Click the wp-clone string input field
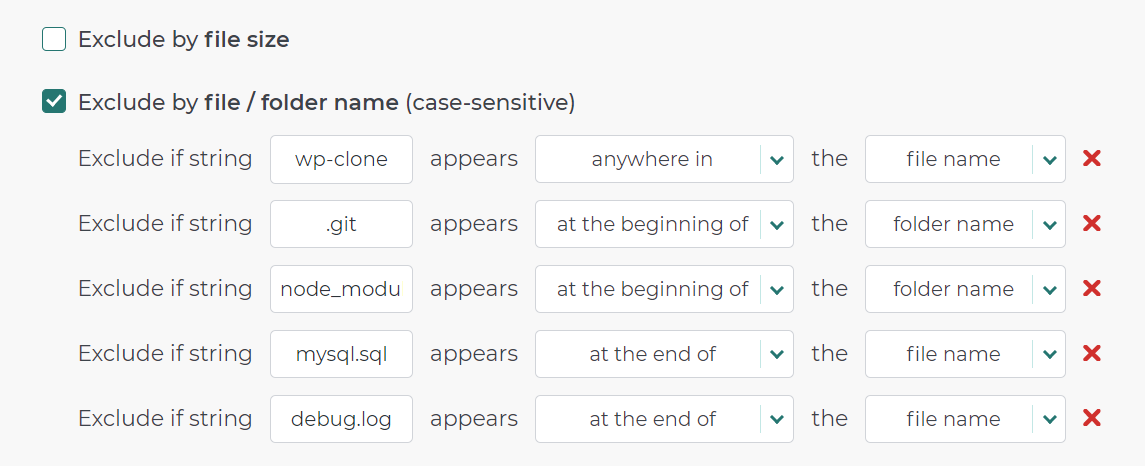Viewport: 1145px width, 466px height. point(341,158)
